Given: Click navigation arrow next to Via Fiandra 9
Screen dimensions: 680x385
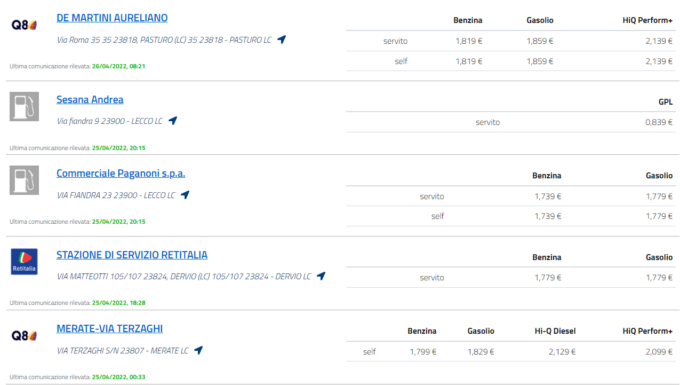Looking at the screenshot, I should pyautogui.click(x=173, y=121).
